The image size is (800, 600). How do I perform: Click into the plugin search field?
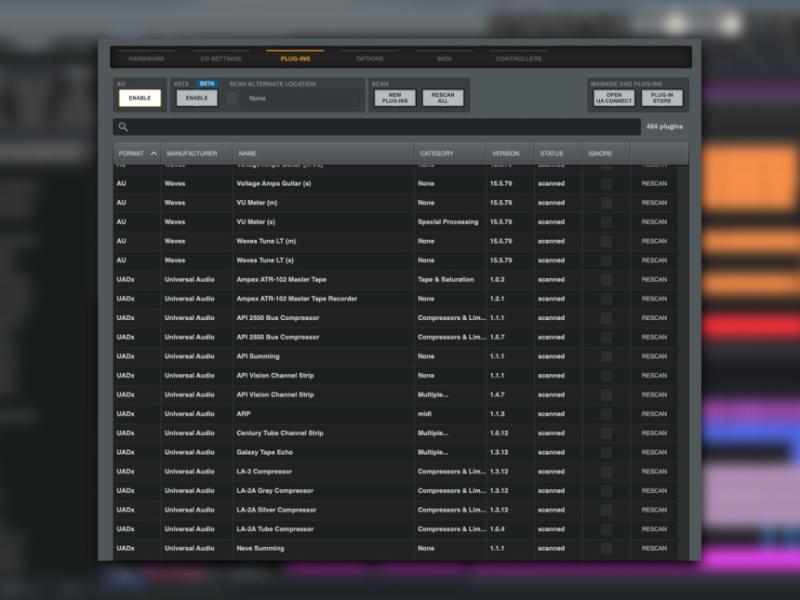377,127
